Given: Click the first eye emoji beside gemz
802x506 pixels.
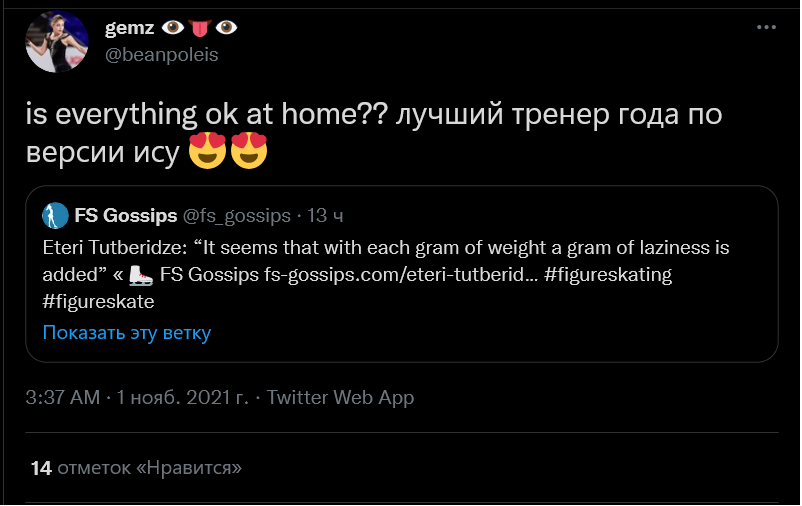Looking at the screenshot, I should tap(171, 28).
